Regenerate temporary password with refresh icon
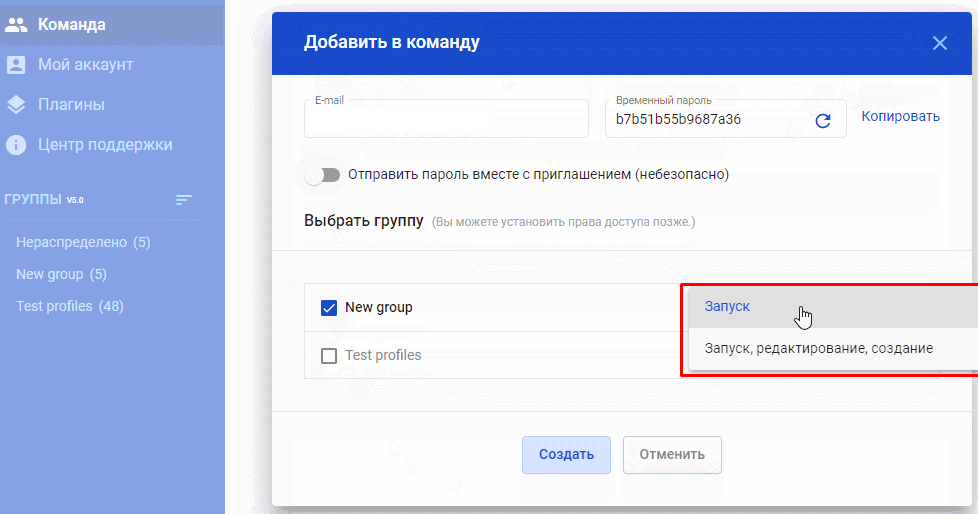 (823, 121)
